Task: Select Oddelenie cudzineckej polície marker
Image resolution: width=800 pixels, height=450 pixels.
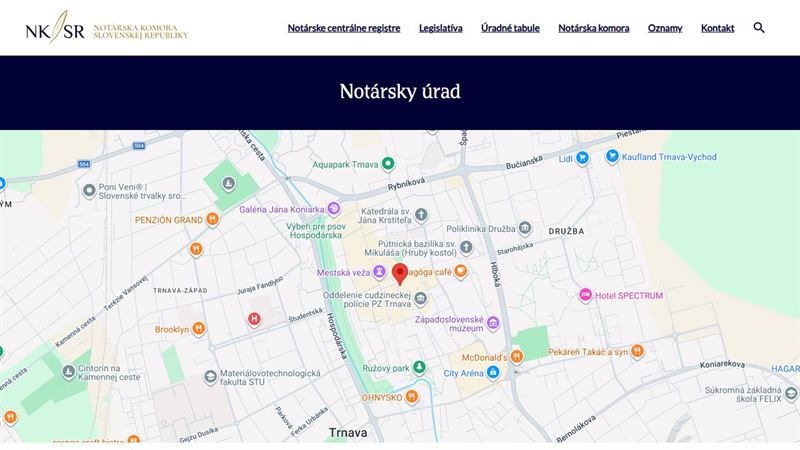Action: 420,298
